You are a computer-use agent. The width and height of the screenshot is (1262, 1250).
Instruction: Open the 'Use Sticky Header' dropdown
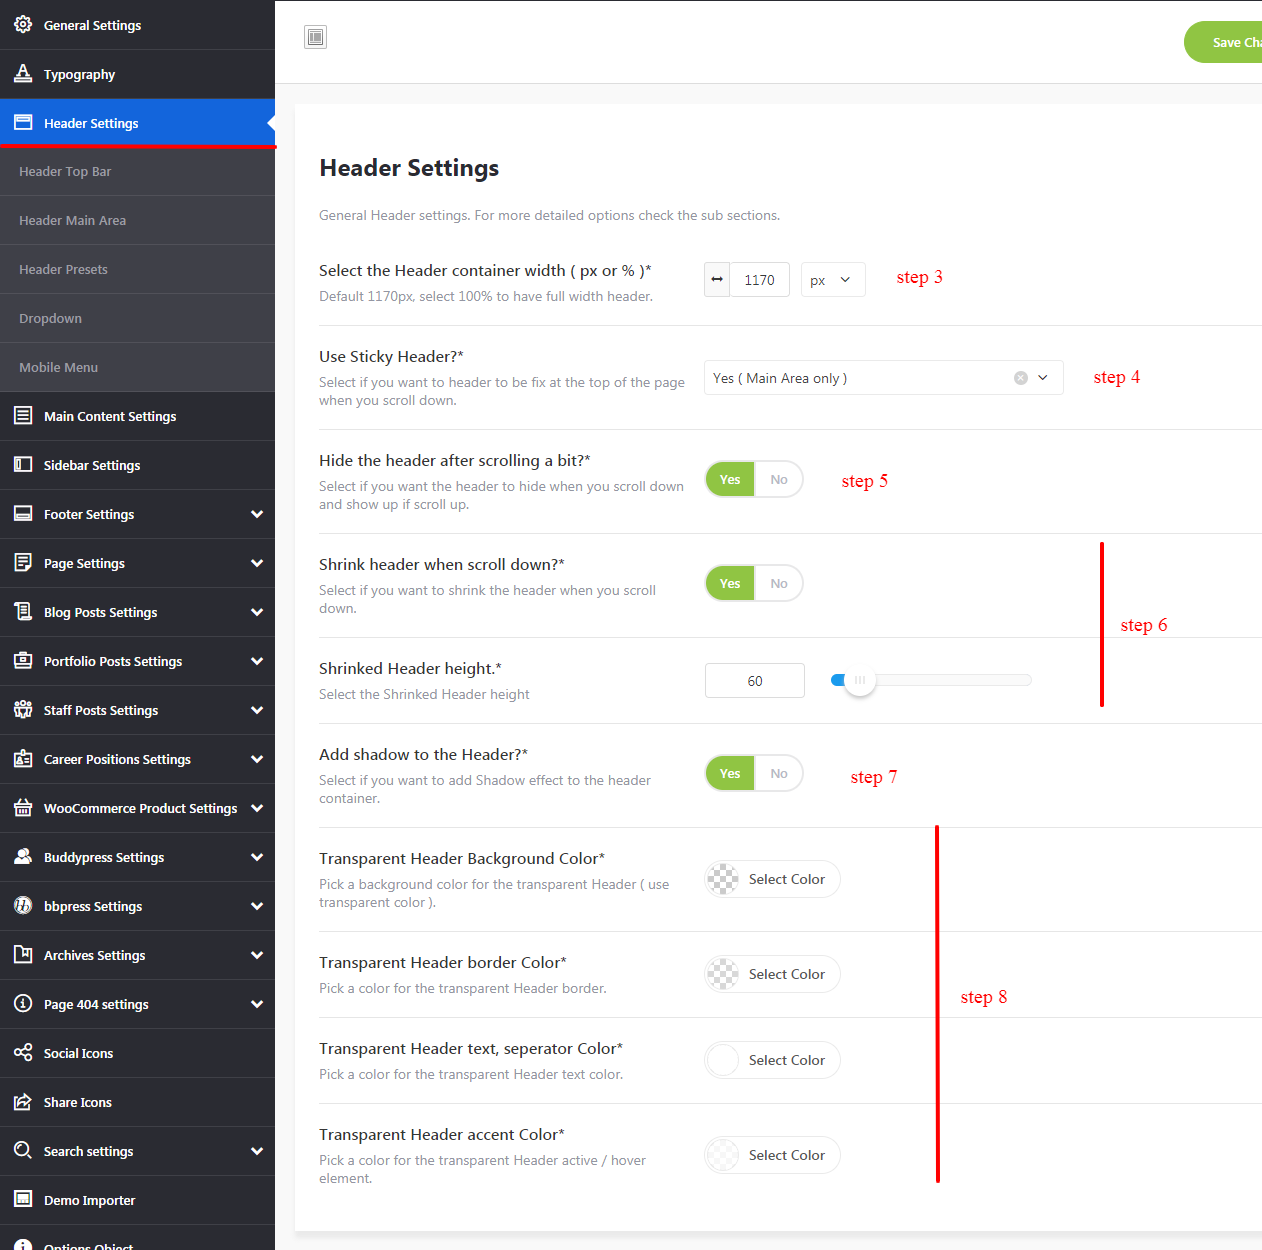(1043, 378)
